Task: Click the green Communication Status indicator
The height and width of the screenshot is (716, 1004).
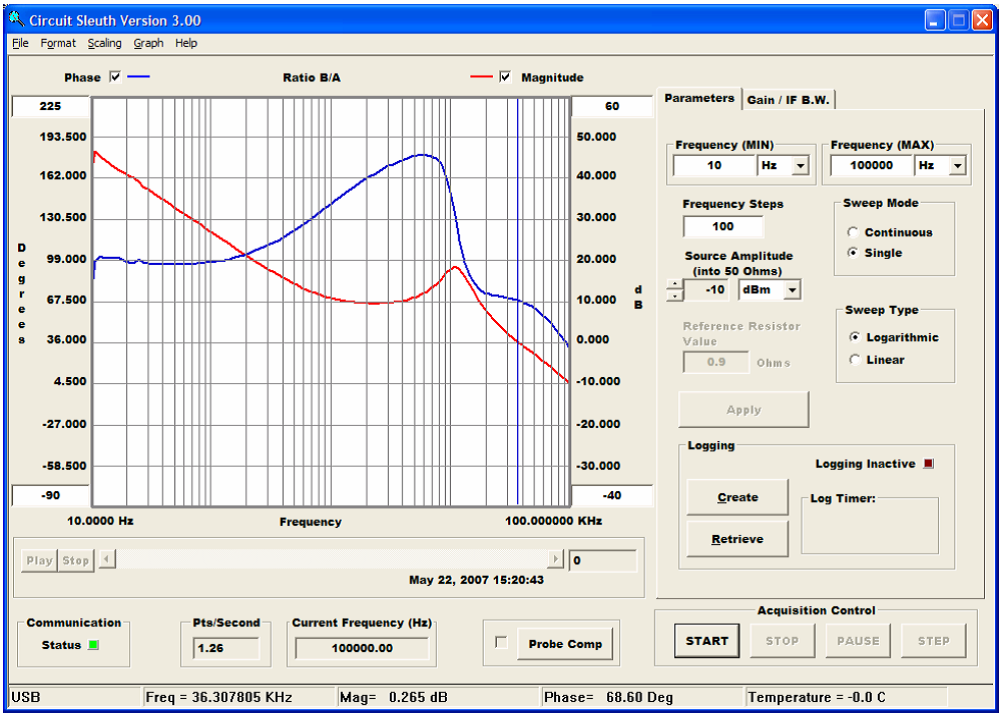Action: pyautogui.click(x=94, y=645)
